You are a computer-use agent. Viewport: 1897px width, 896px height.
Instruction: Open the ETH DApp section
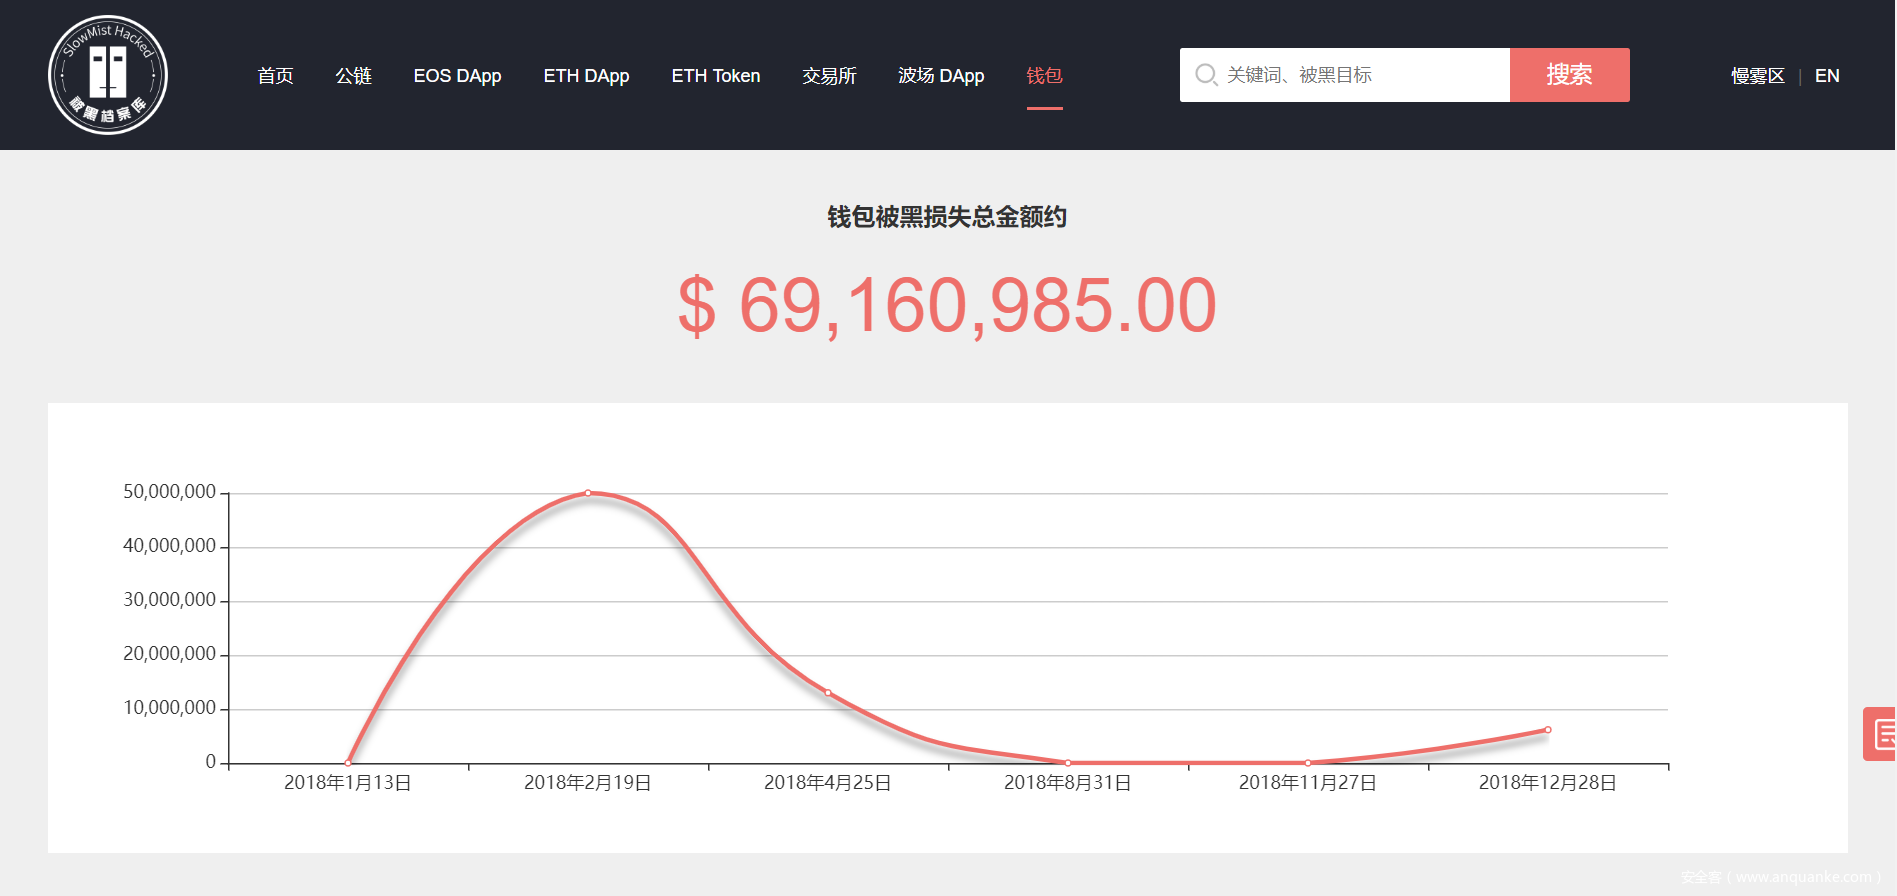point(586,76)
